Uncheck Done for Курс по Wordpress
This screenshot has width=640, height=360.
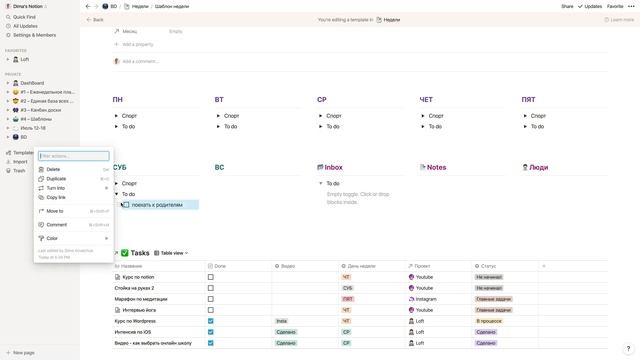(x=211, y=321)
